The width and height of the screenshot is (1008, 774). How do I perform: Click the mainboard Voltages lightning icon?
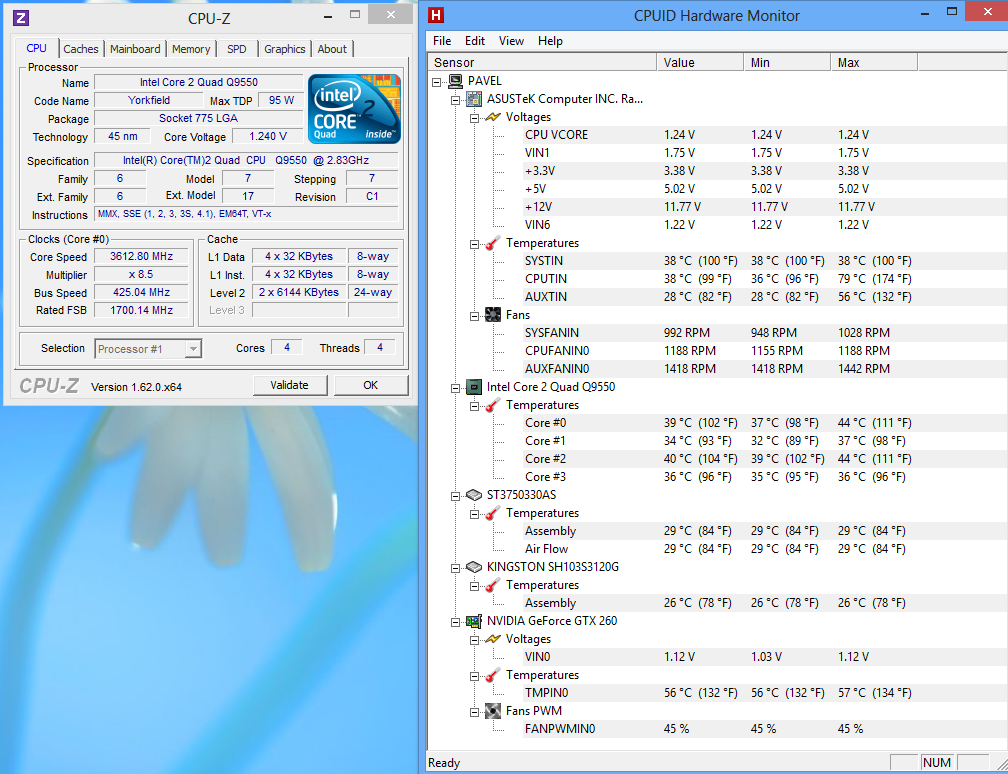click(492, 117)
